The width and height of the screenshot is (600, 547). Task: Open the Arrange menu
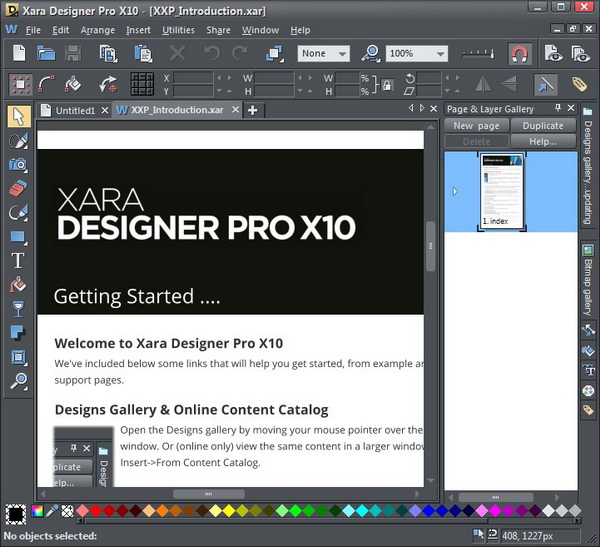(x=97, y=30)
